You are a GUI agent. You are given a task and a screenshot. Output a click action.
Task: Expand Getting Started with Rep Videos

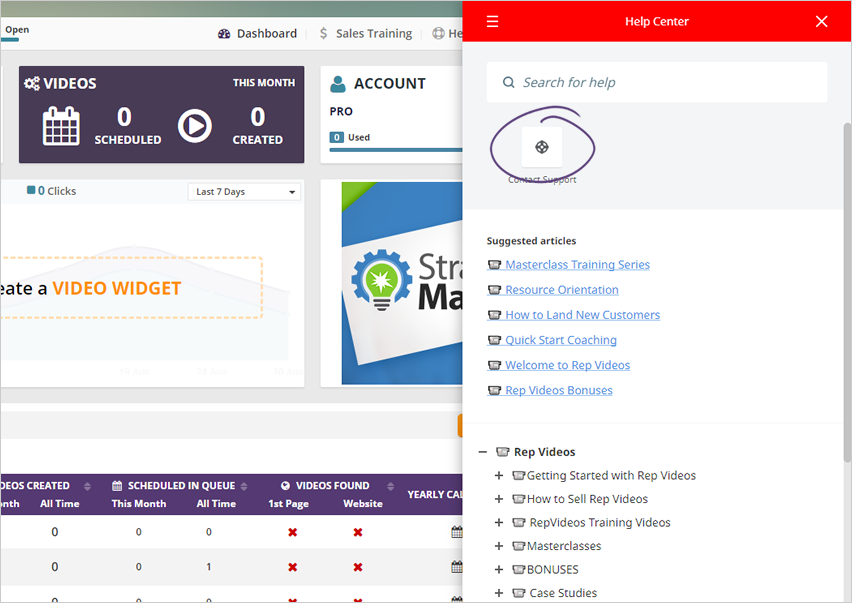tap(499, 476)
